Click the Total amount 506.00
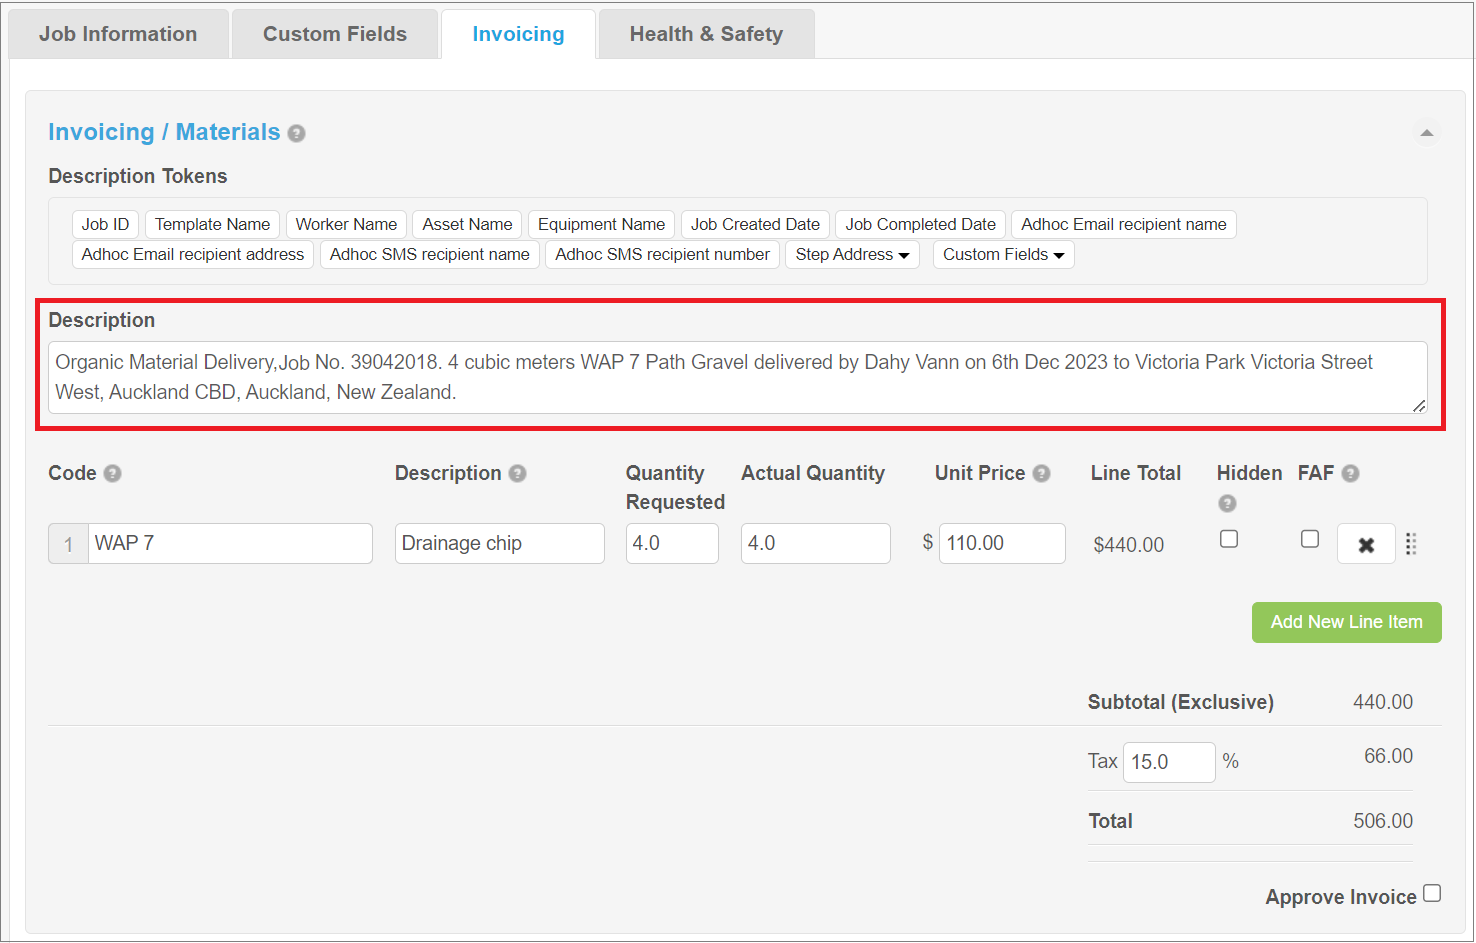The image size is (1476, 943). (x=1383, y=821)
